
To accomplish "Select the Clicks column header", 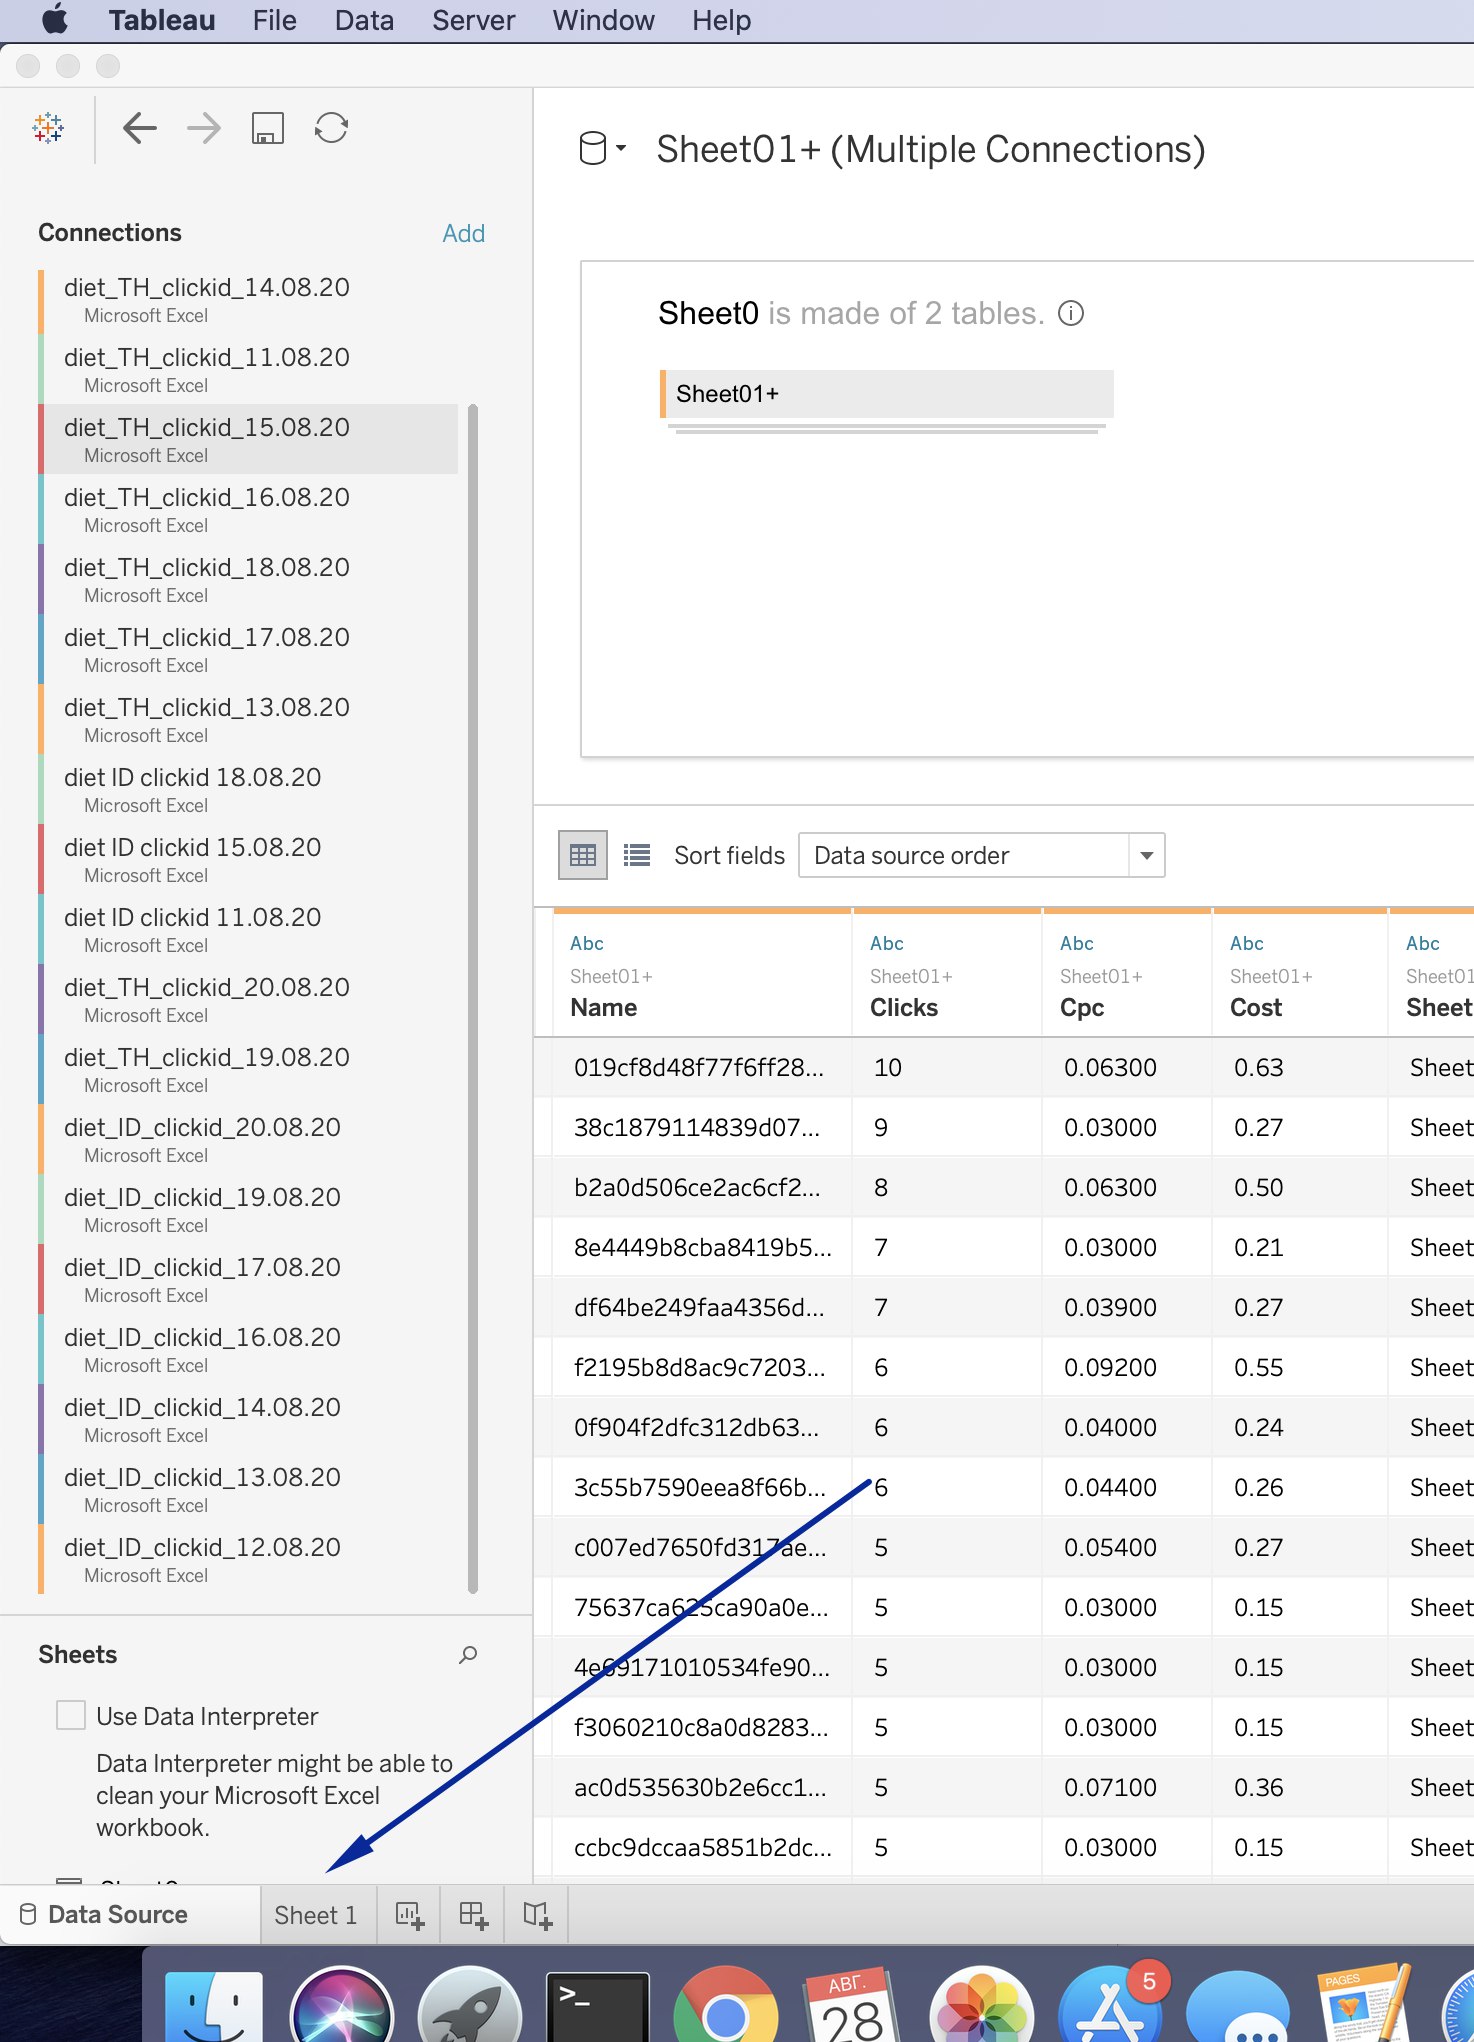I will coord(904,1007).
